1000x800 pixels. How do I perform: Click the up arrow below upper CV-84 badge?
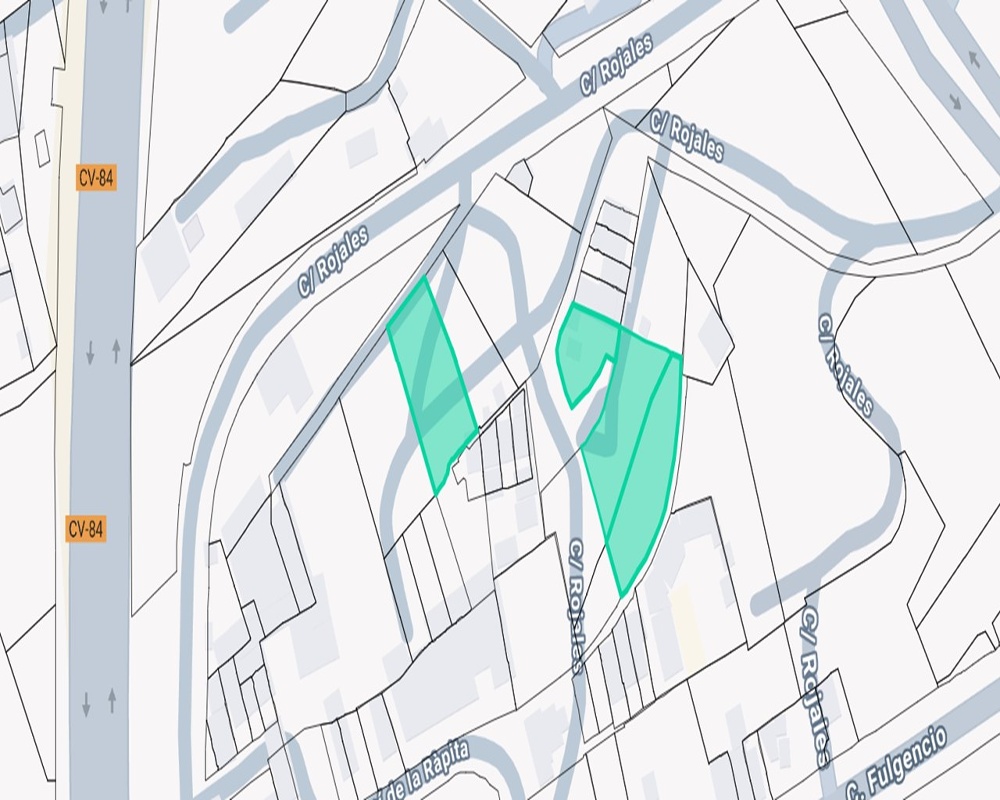pos(116,352)
